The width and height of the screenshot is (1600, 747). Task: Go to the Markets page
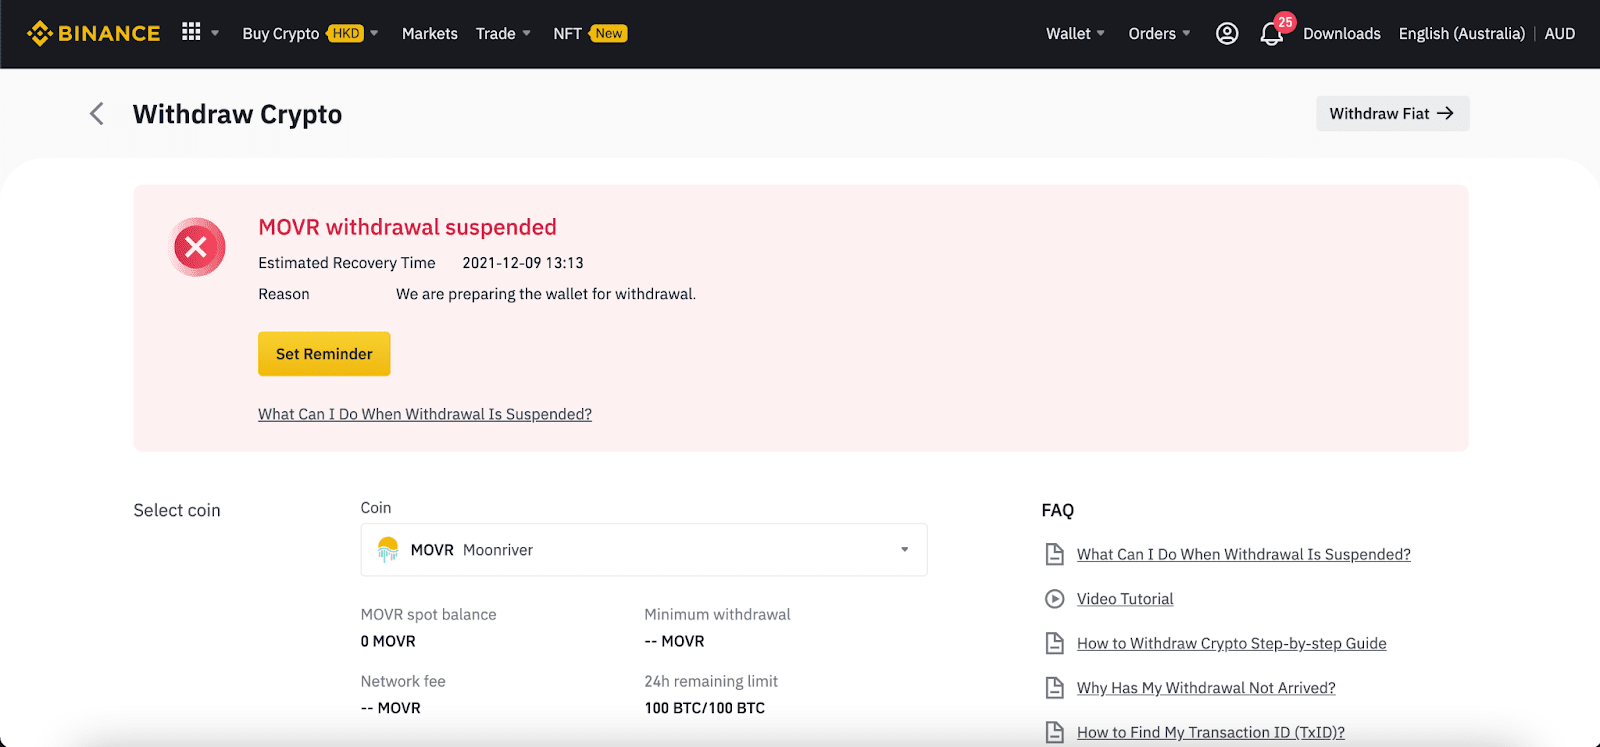tap(429, 33)
